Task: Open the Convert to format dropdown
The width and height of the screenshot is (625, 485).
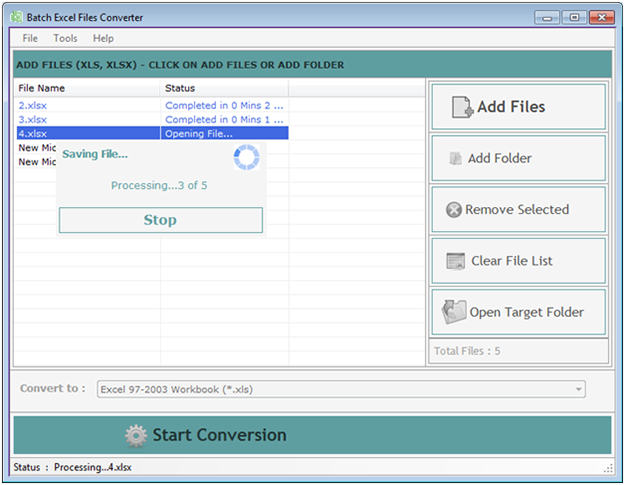Action: pos(341,389)
